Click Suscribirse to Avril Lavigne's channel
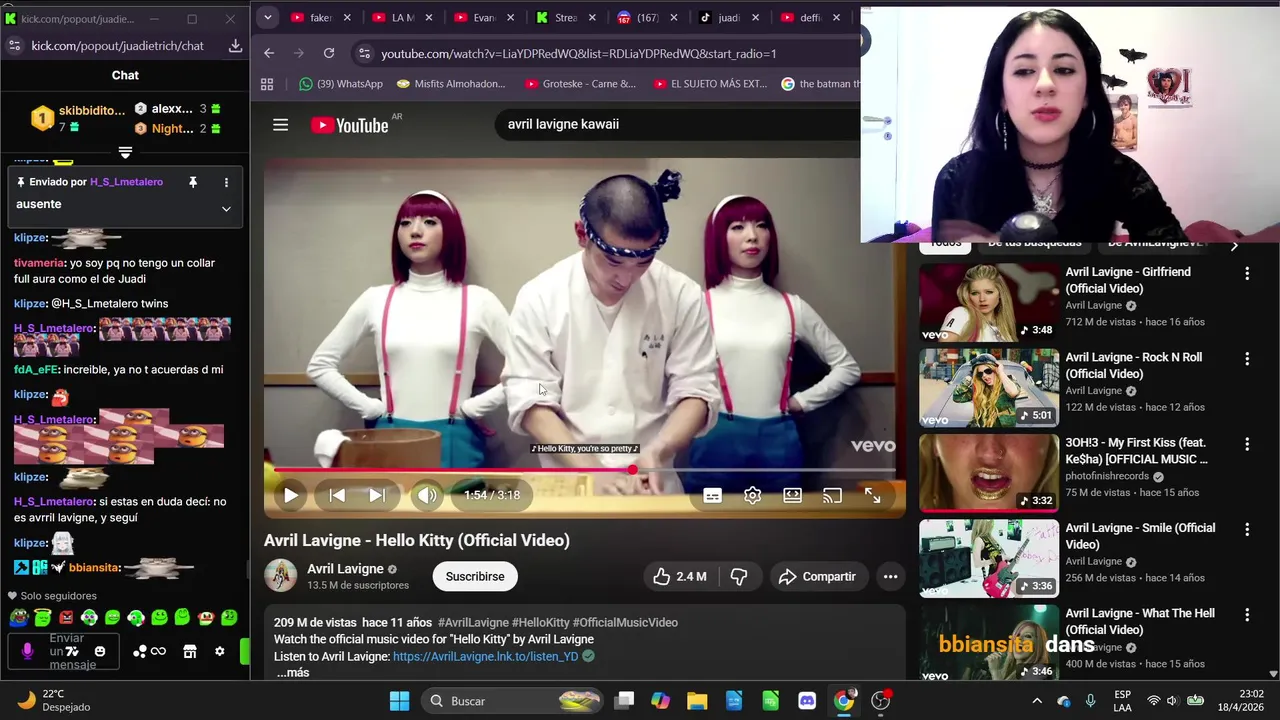This screenshot has height=720, width=1280. 475,576
